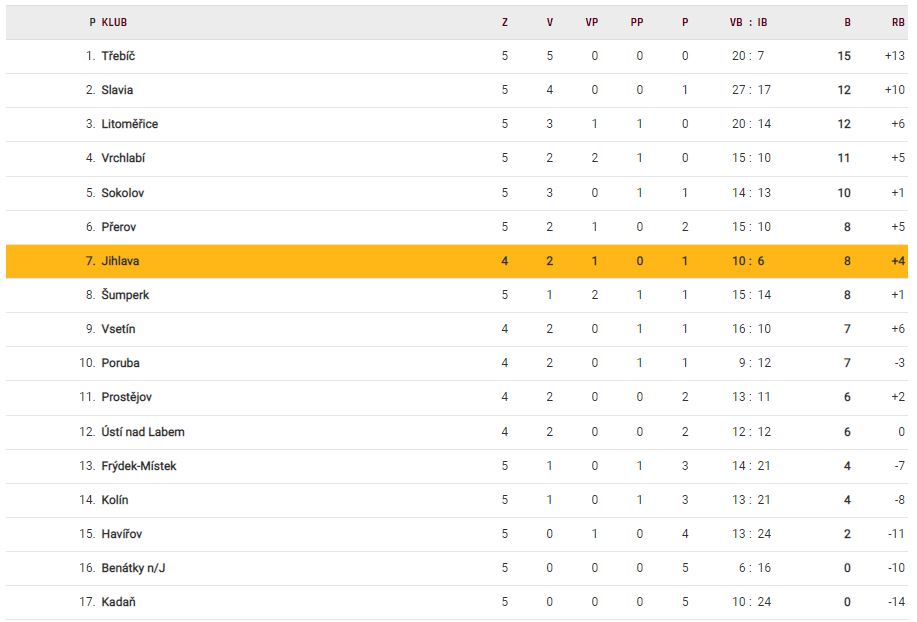Open the Prostějov team entry
This screenshot has height=622, width=917.
coord(125,397)
